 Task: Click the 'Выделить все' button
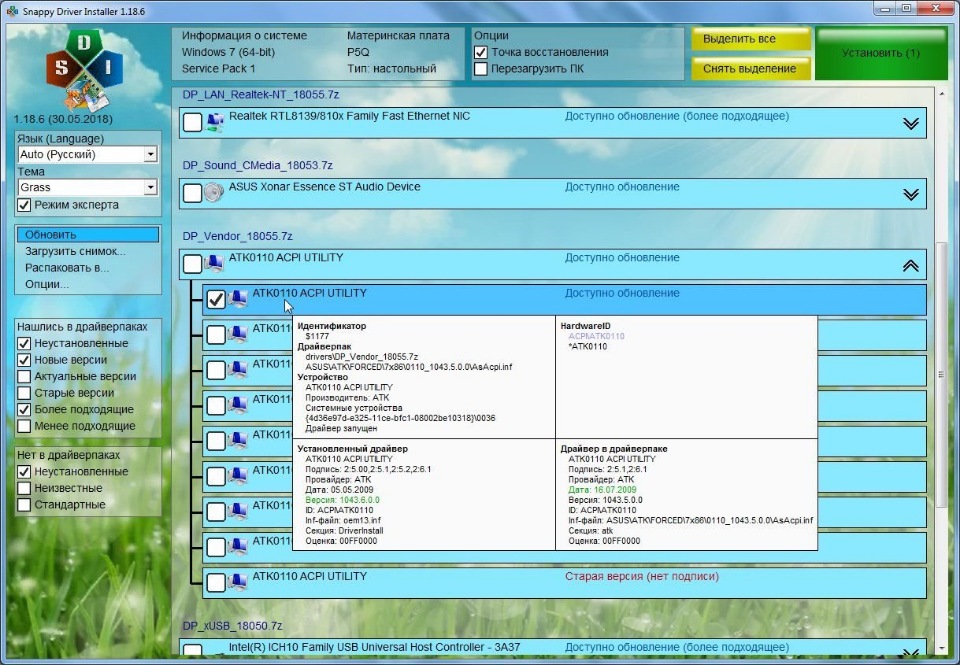tap(751, 39)
